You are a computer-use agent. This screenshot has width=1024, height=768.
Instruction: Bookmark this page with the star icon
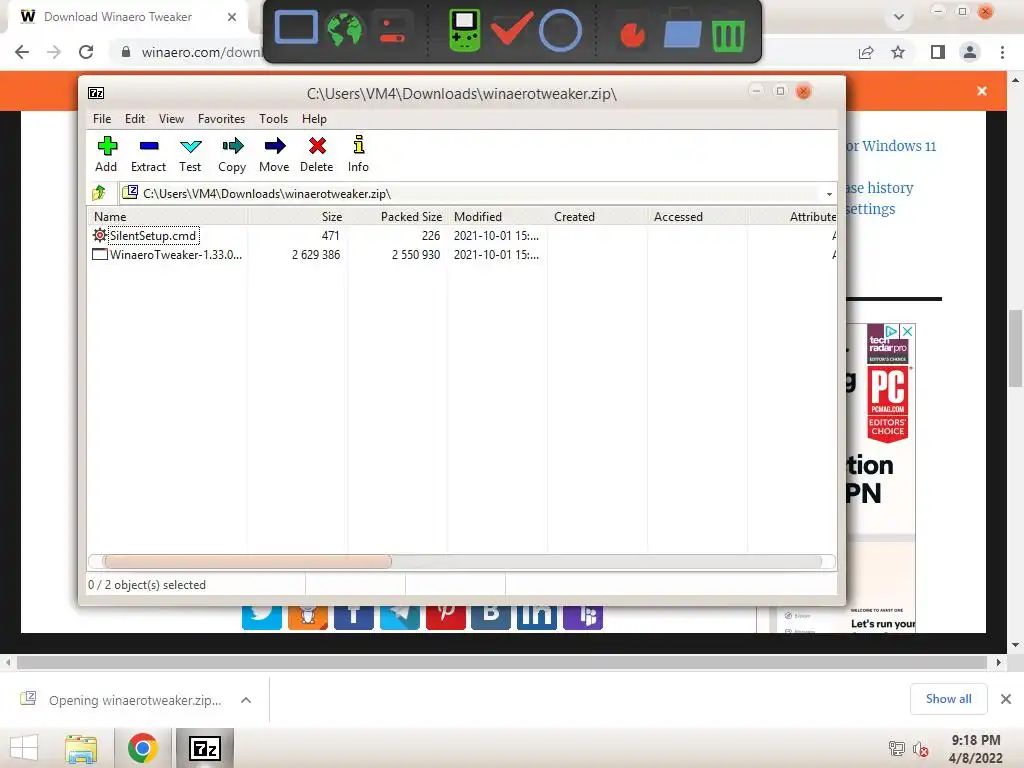point(898,52)
